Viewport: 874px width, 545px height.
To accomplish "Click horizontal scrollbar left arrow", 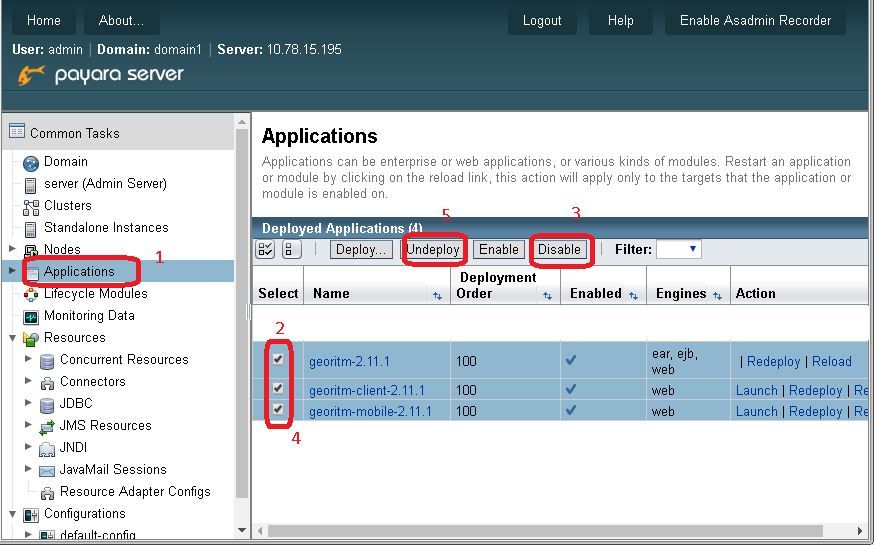I will coord(260,531).
